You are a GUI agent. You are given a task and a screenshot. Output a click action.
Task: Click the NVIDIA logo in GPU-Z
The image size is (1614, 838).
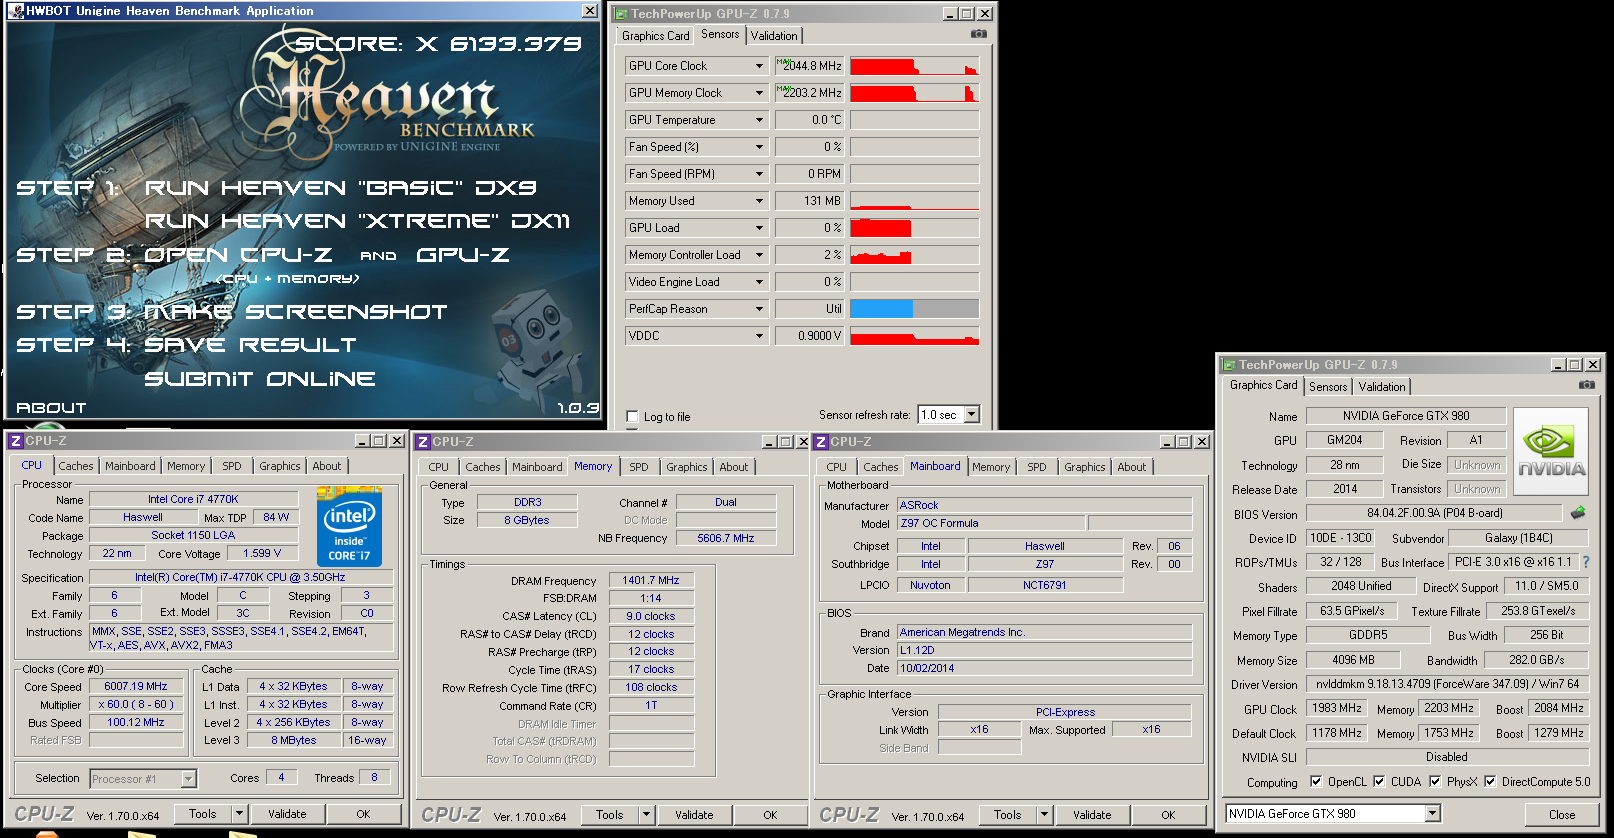pos(1551,452)
